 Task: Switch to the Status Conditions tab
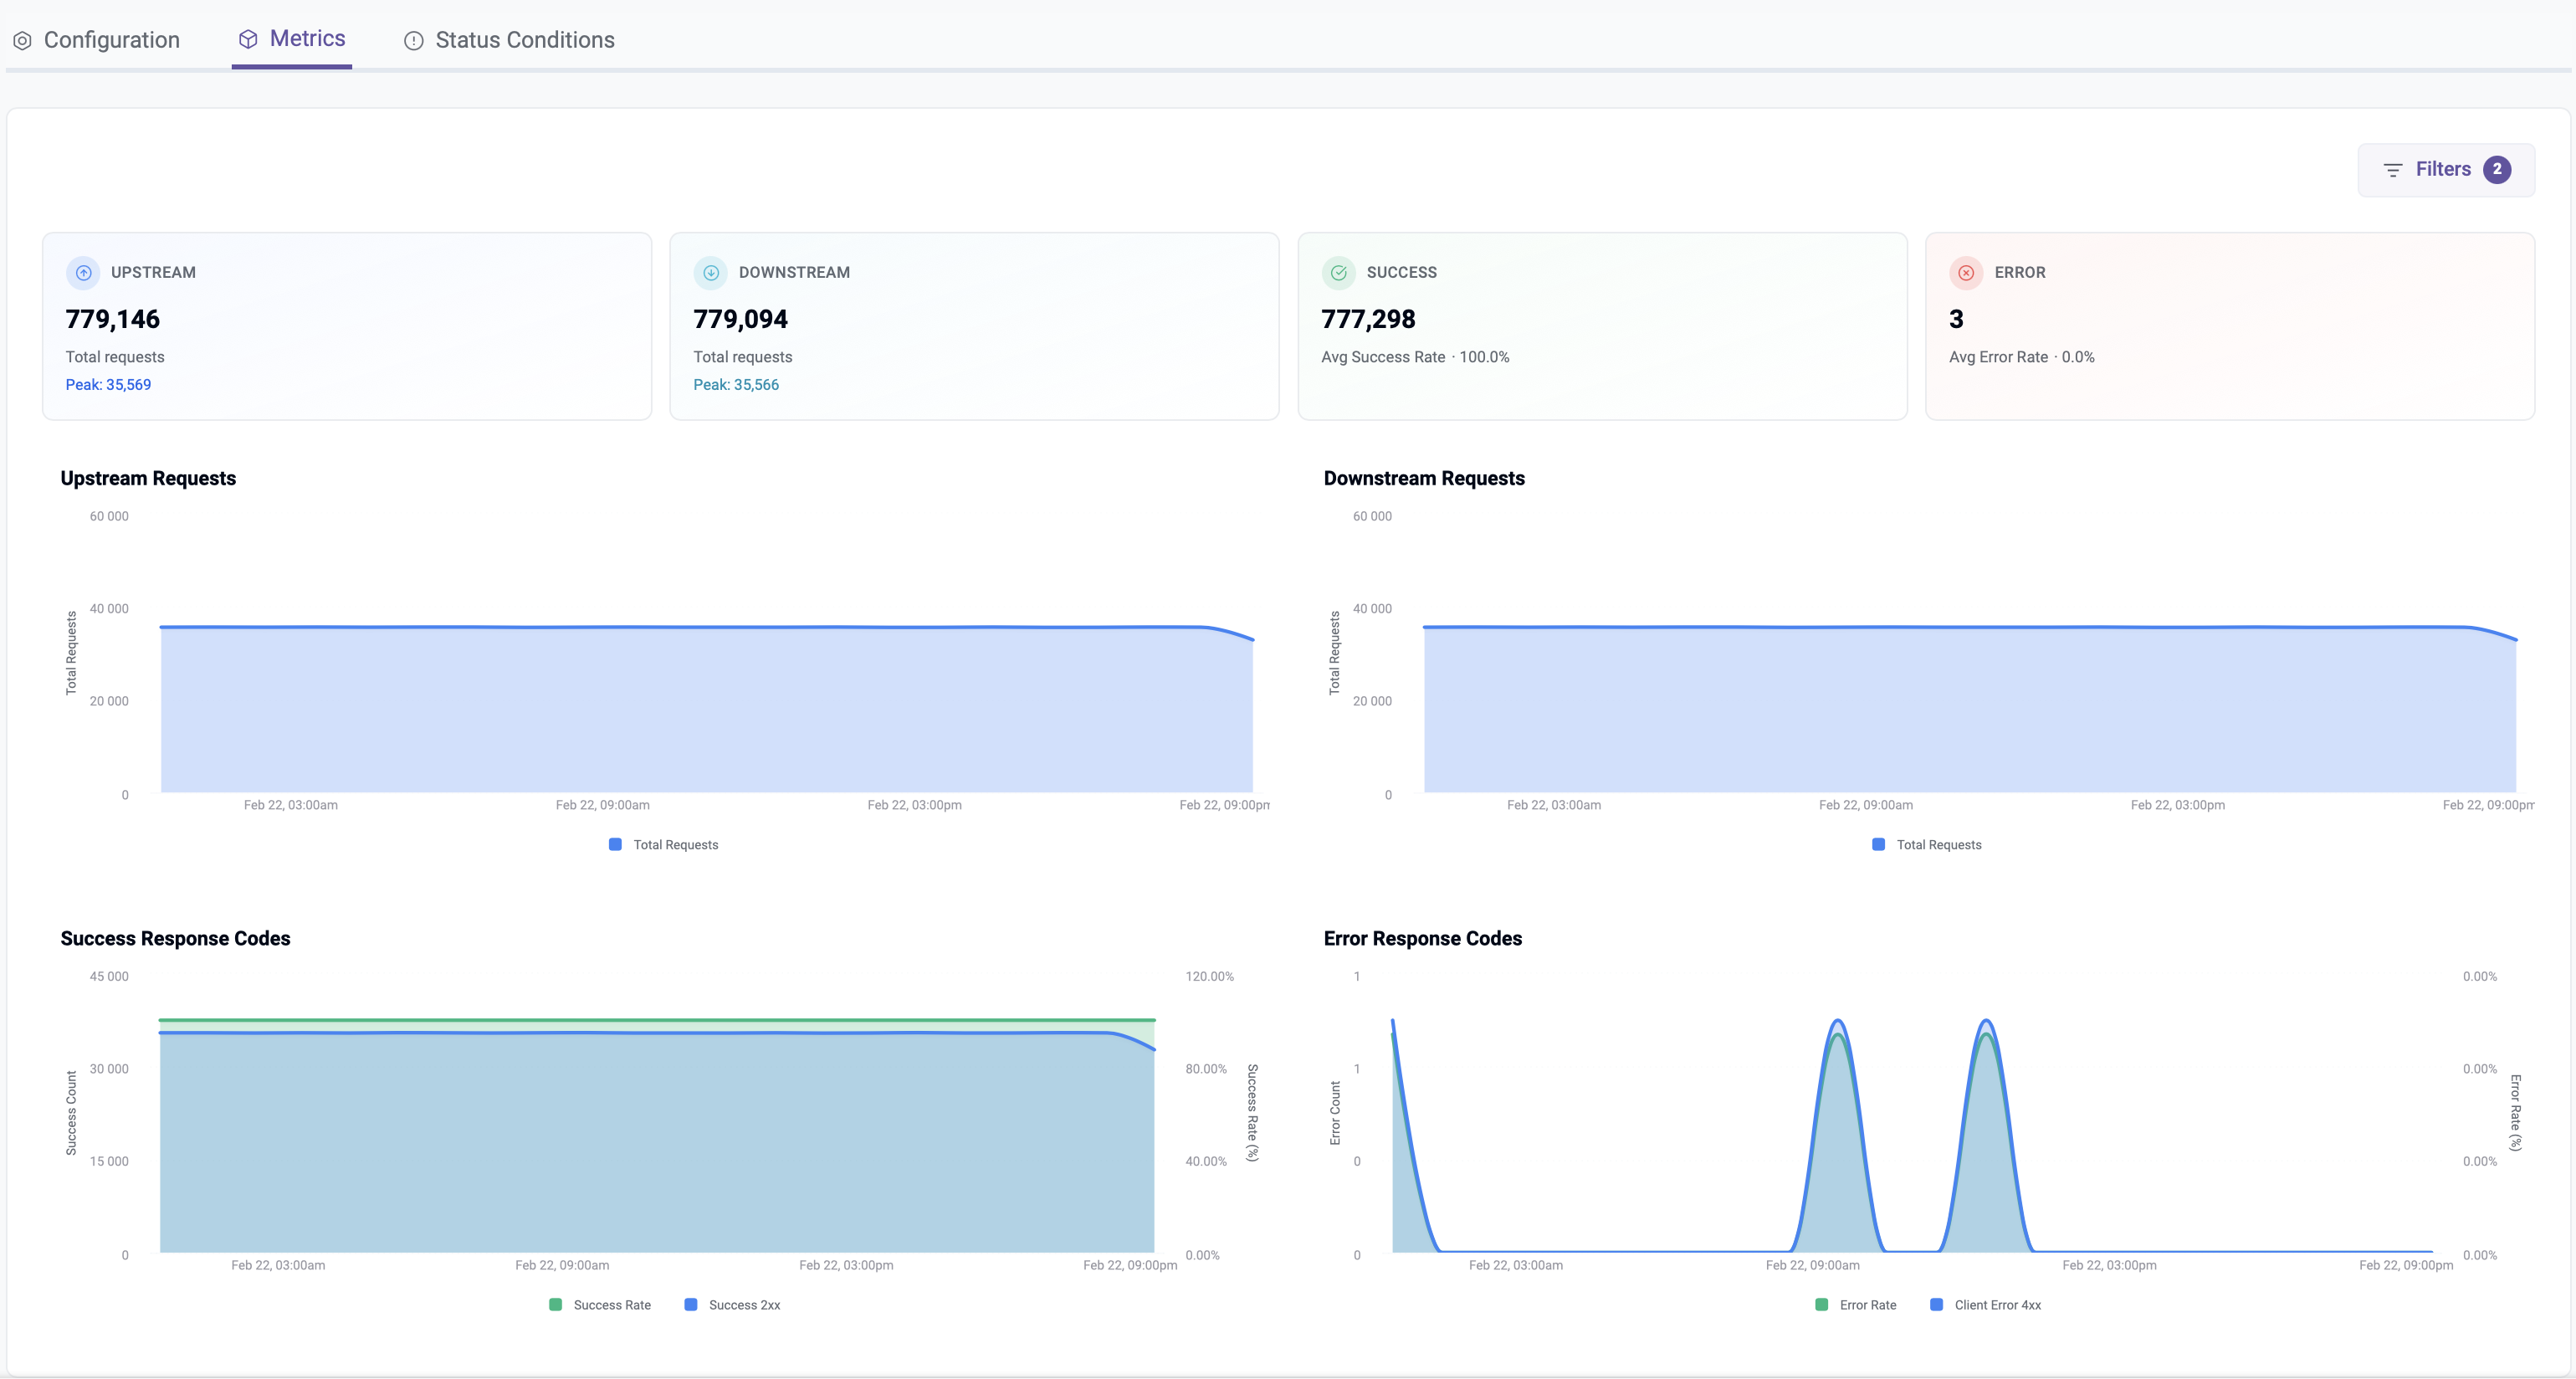[524, 40]
